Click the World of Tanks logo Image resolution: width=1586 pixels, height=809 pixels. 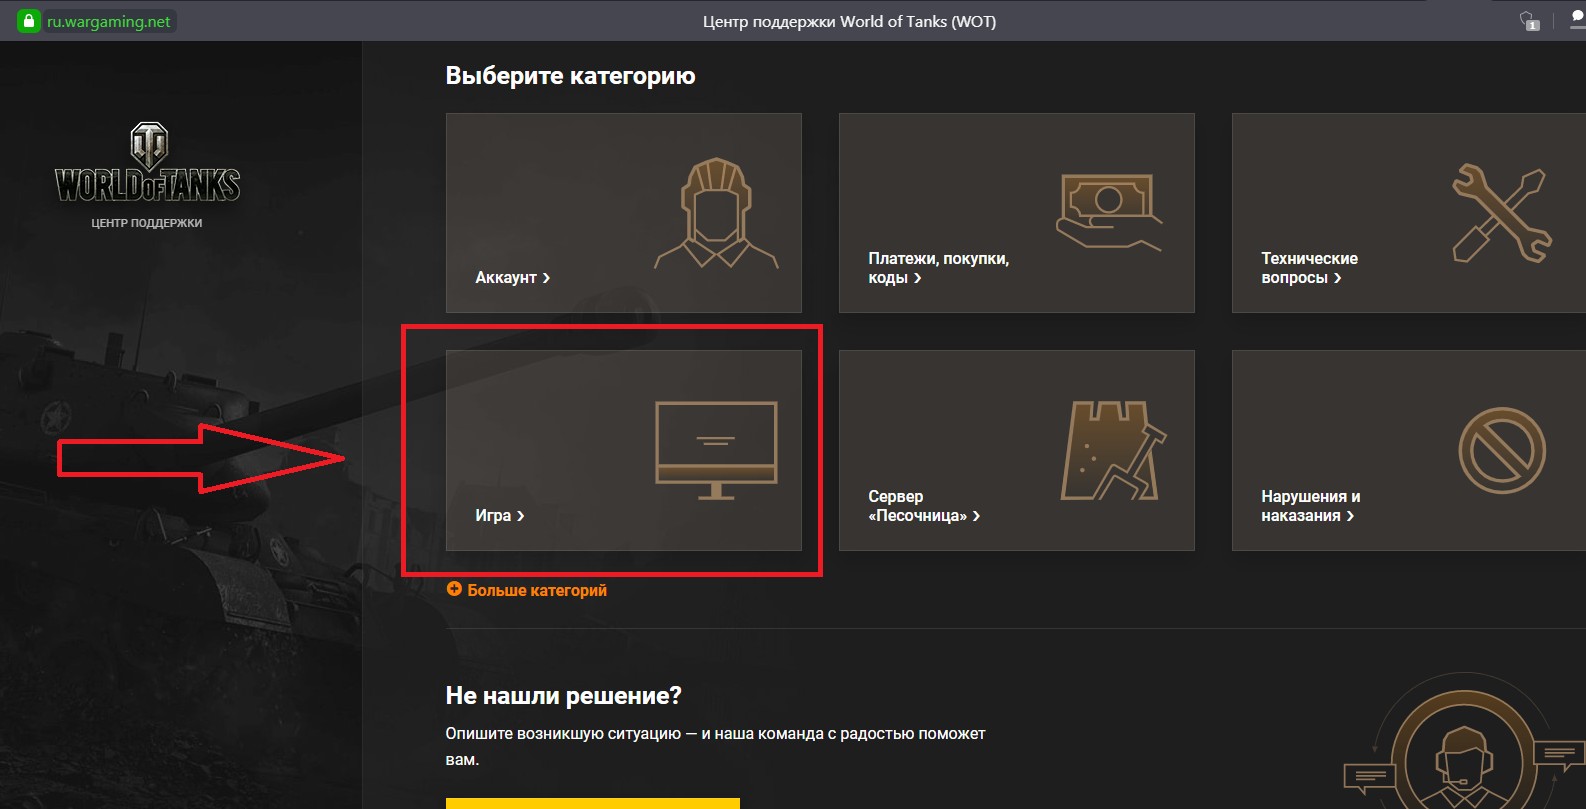coord(148,163)
